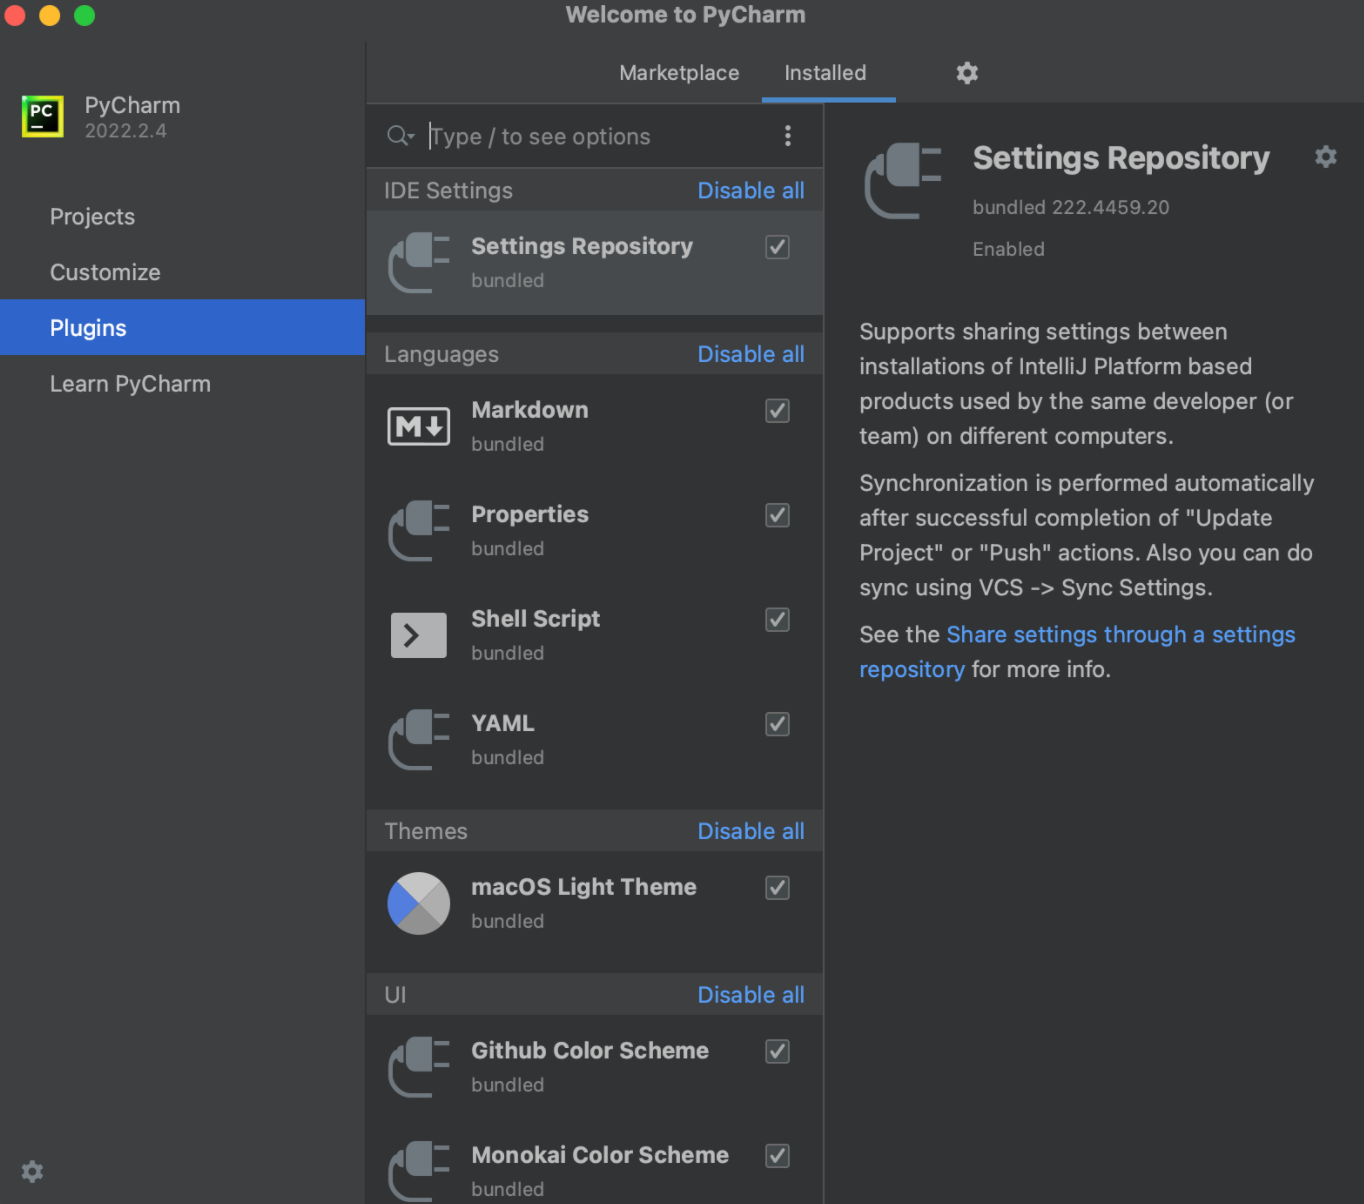Select the Shell Script plugin name
The width and height of the screenshot is (1364, 1204).
536,619
